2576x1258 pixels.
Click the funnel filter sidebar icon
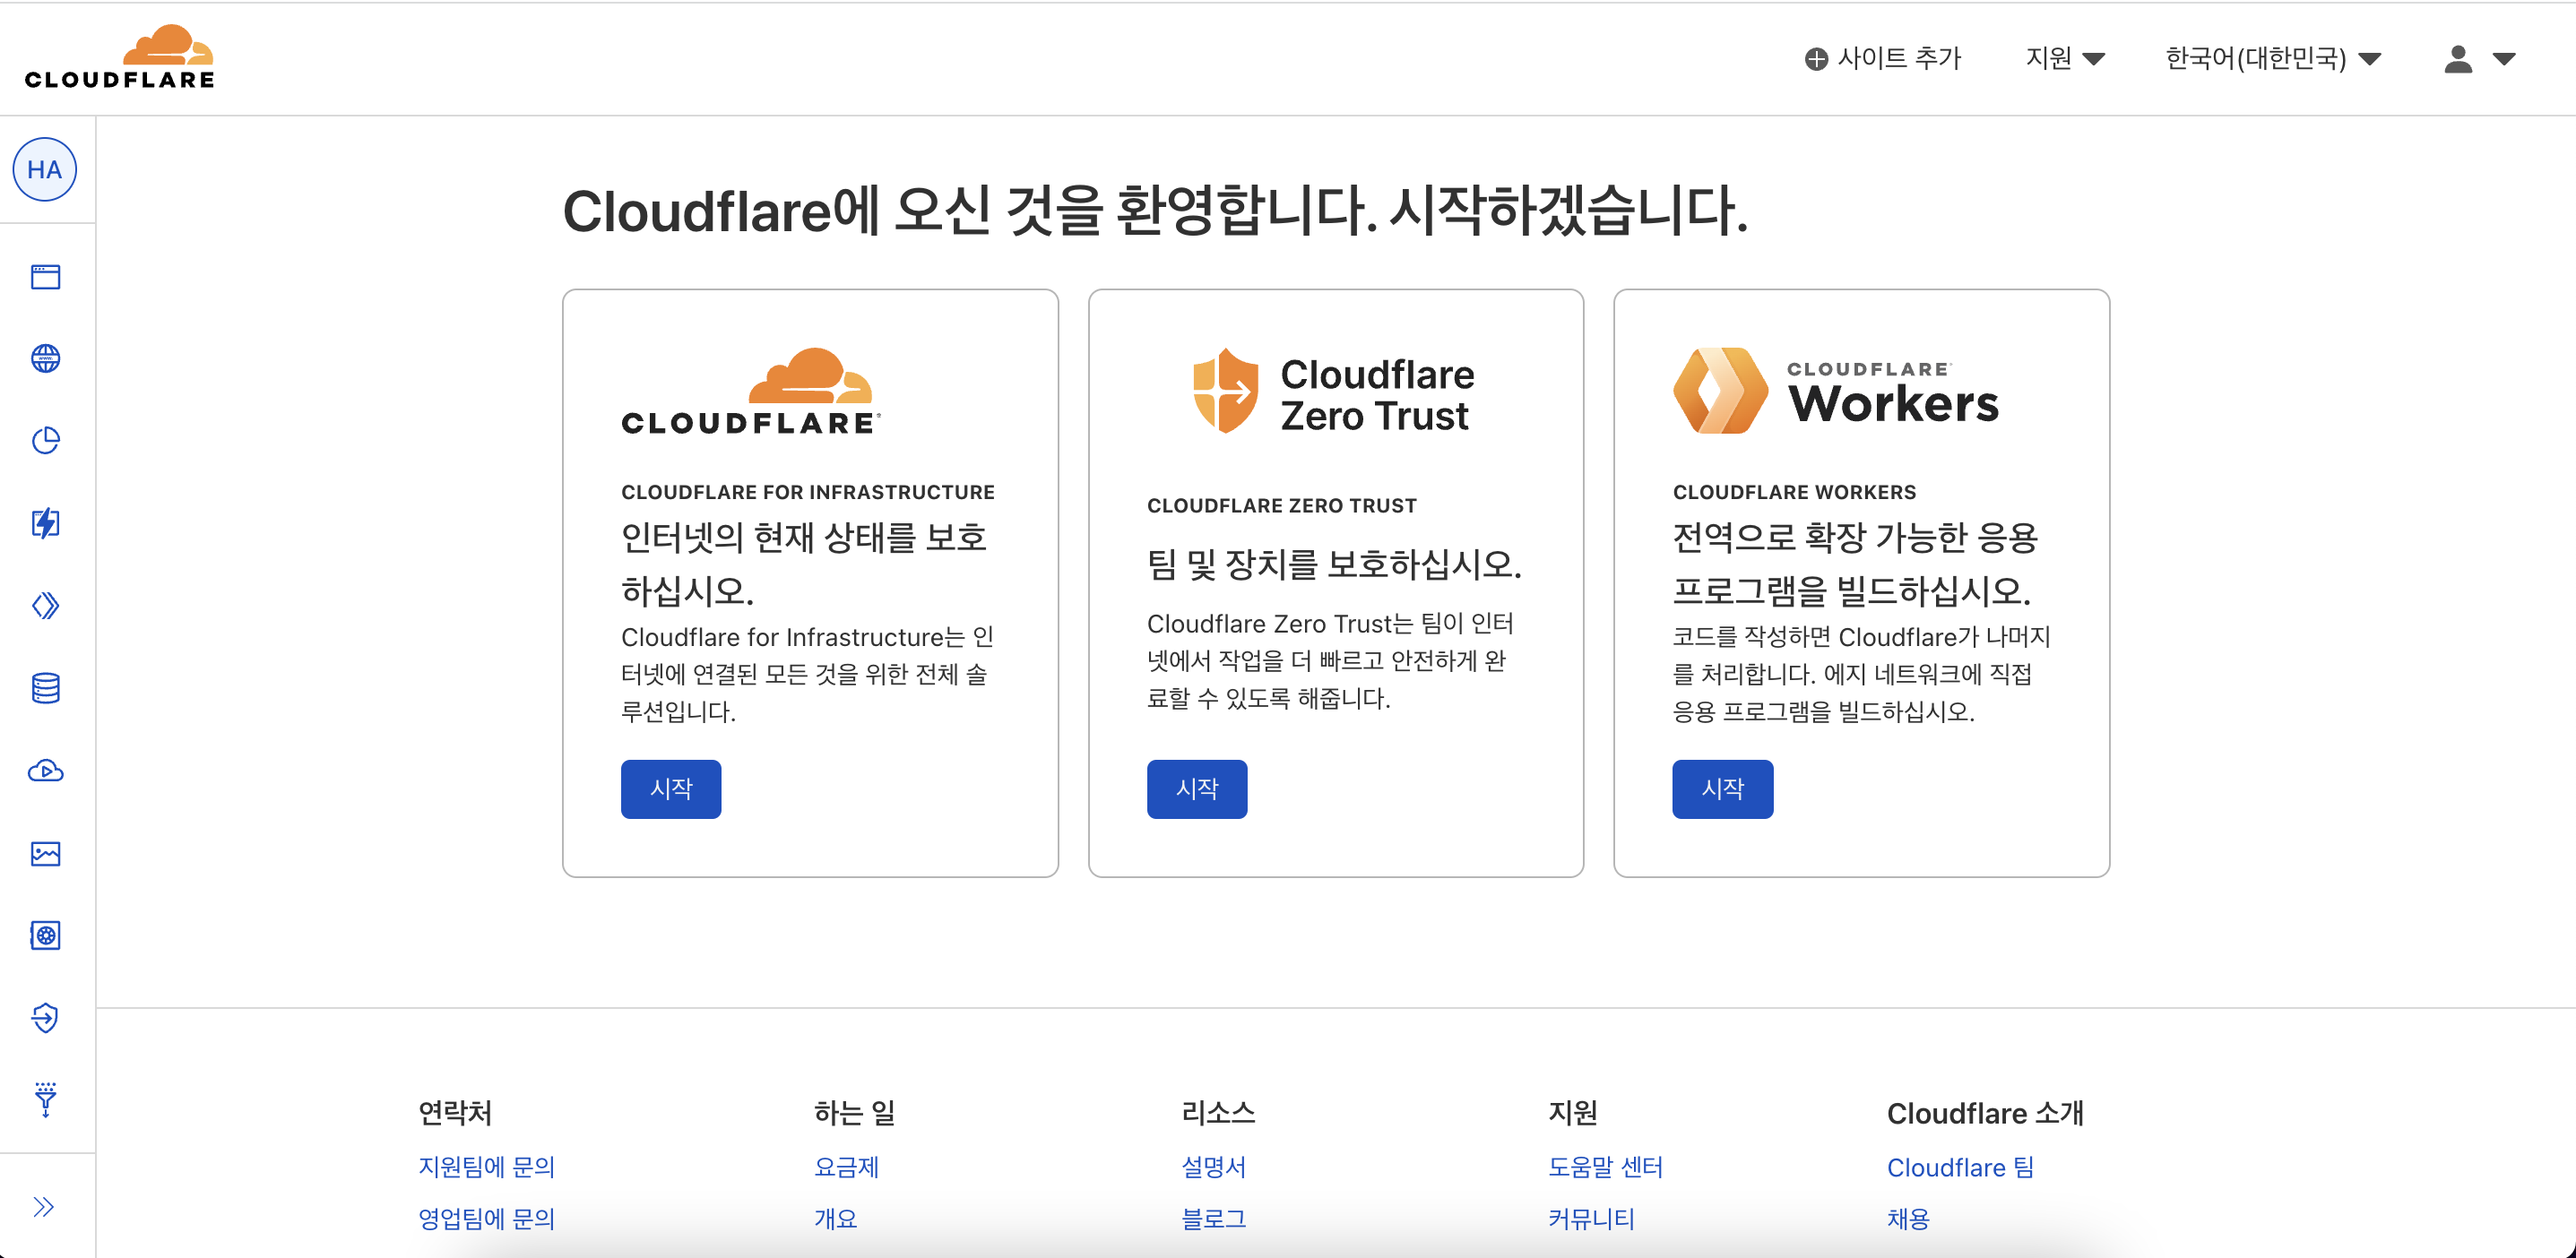pos(45,1099)
